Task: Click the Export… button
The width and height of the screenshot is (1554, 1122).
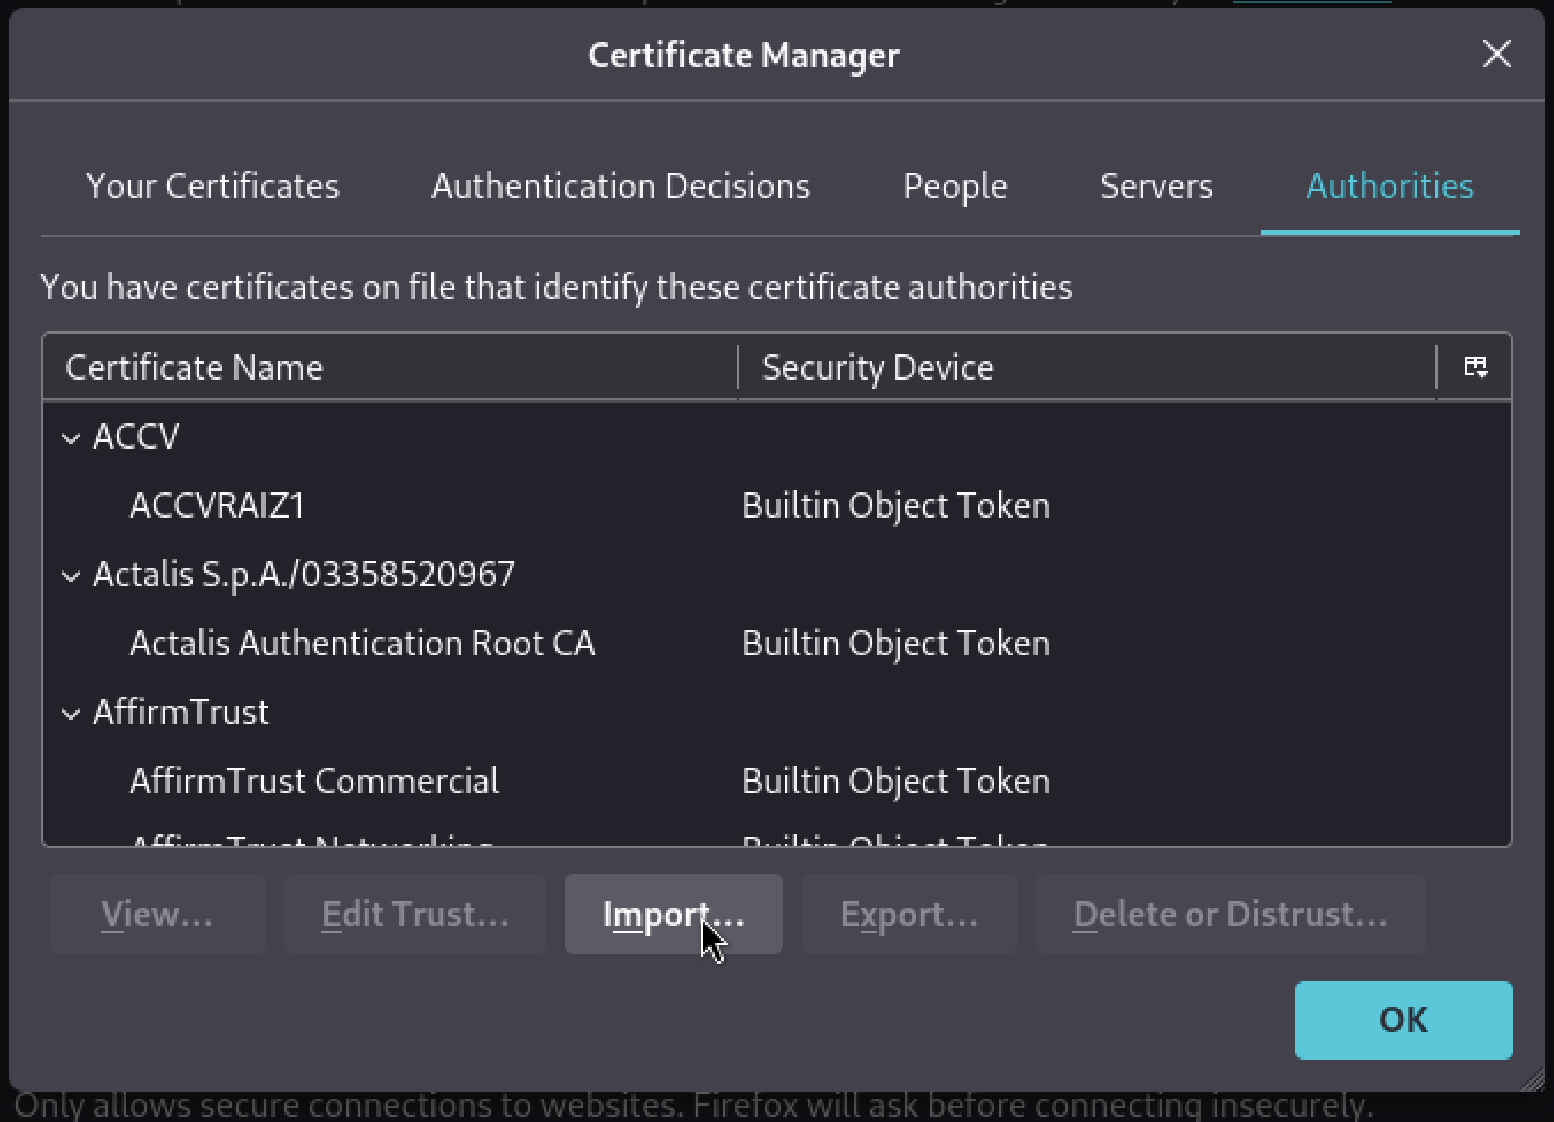Action: point(909,914)
